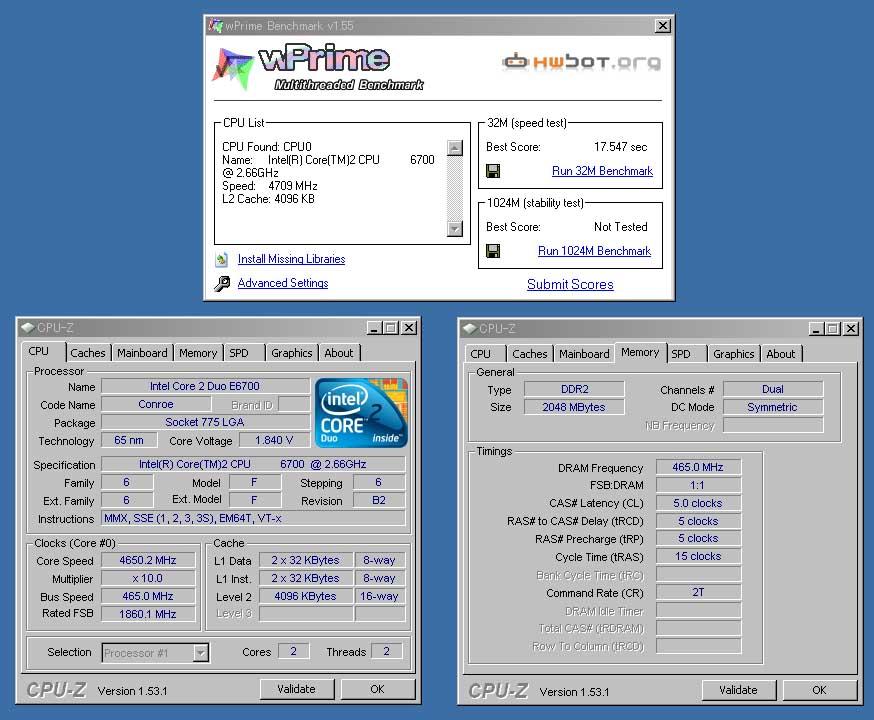Select Memory tab in right CPU-Z

point(640,353)
